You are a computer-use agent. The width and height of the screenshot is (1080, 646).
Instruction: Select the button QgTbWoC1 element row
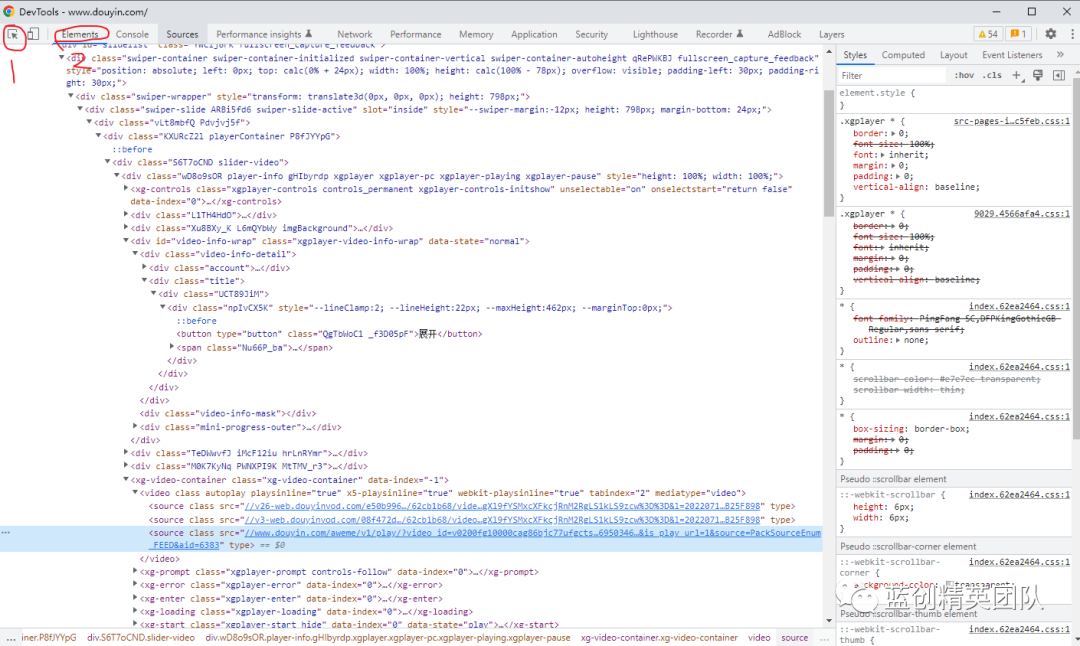point(329,334)
